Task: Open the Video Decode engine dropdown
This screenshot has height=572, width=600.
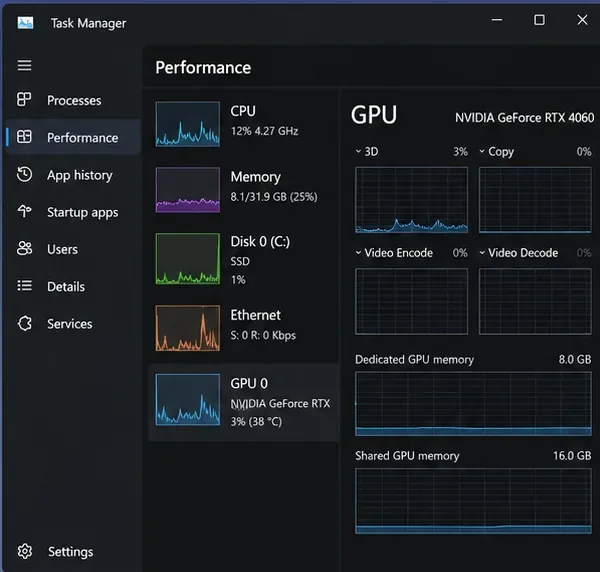Action: (482, 253)
